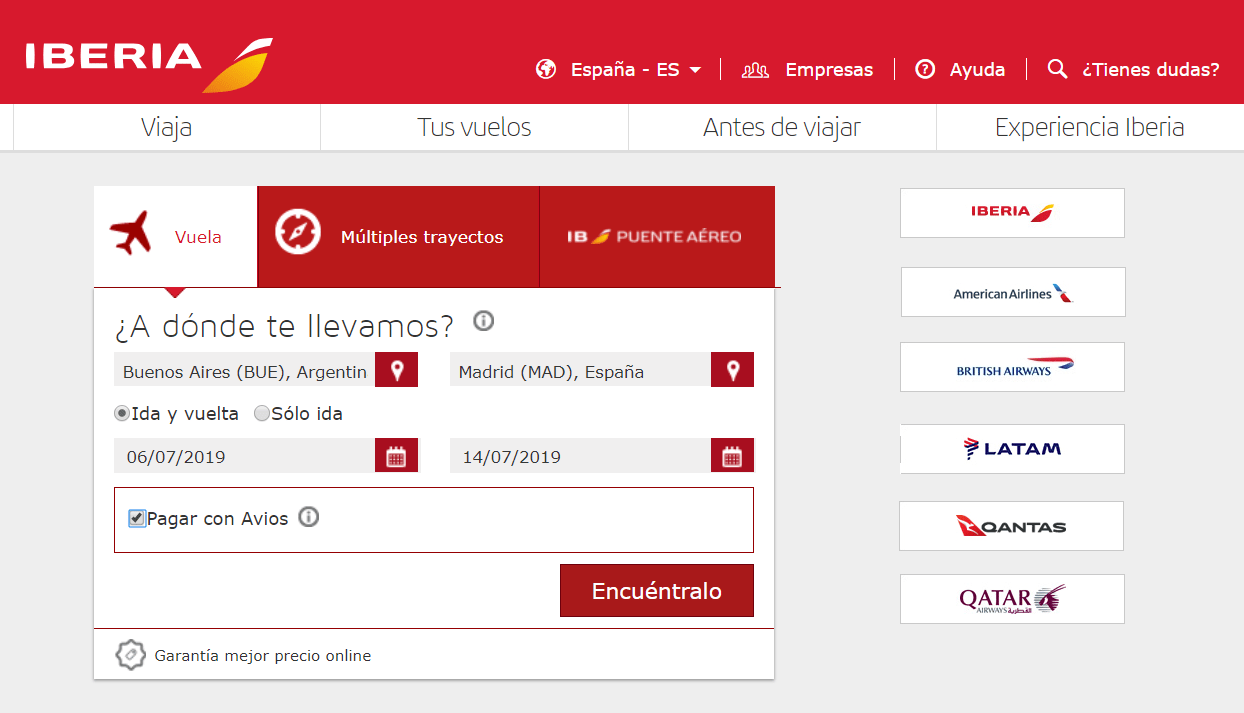Click the destination location pin icon
The height and width of the screenshot is (713, 1244).
point(732,370)
